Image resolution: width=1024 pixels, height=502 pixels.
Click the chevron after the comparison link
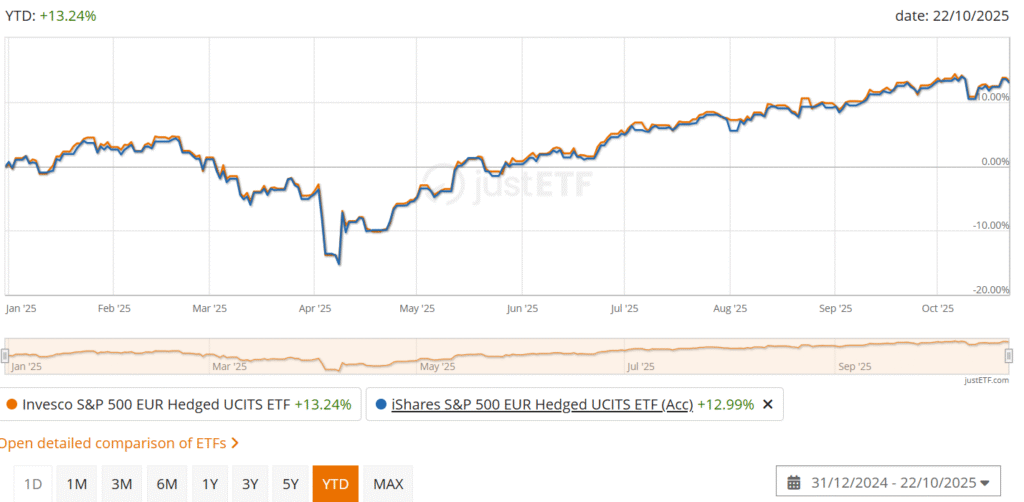pos(234,443)
